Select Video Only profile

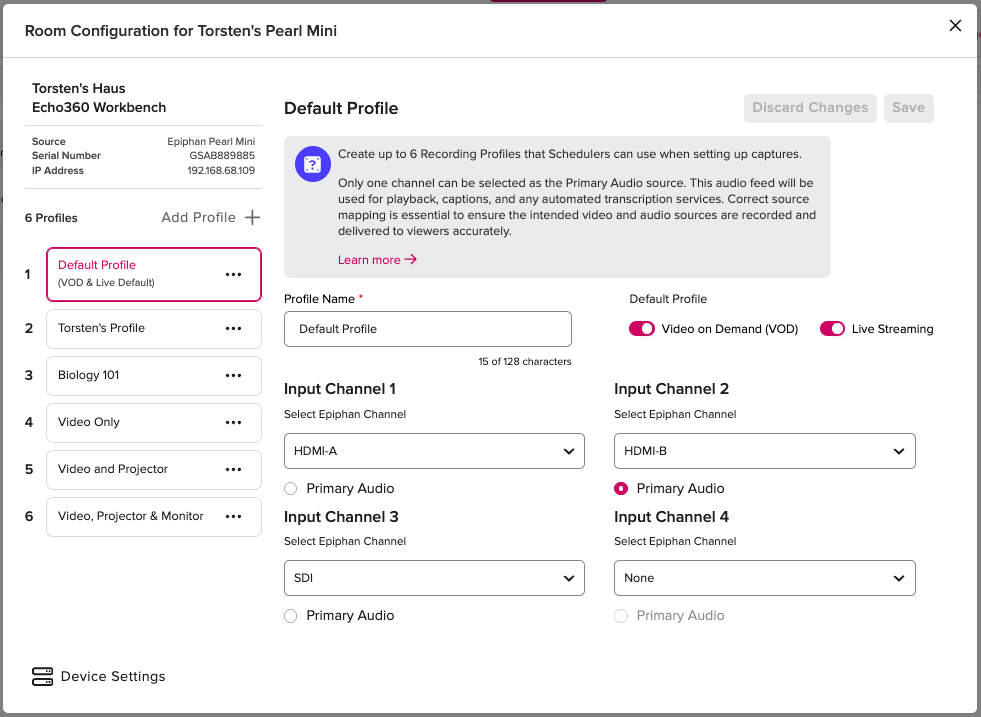coord(154,422)
